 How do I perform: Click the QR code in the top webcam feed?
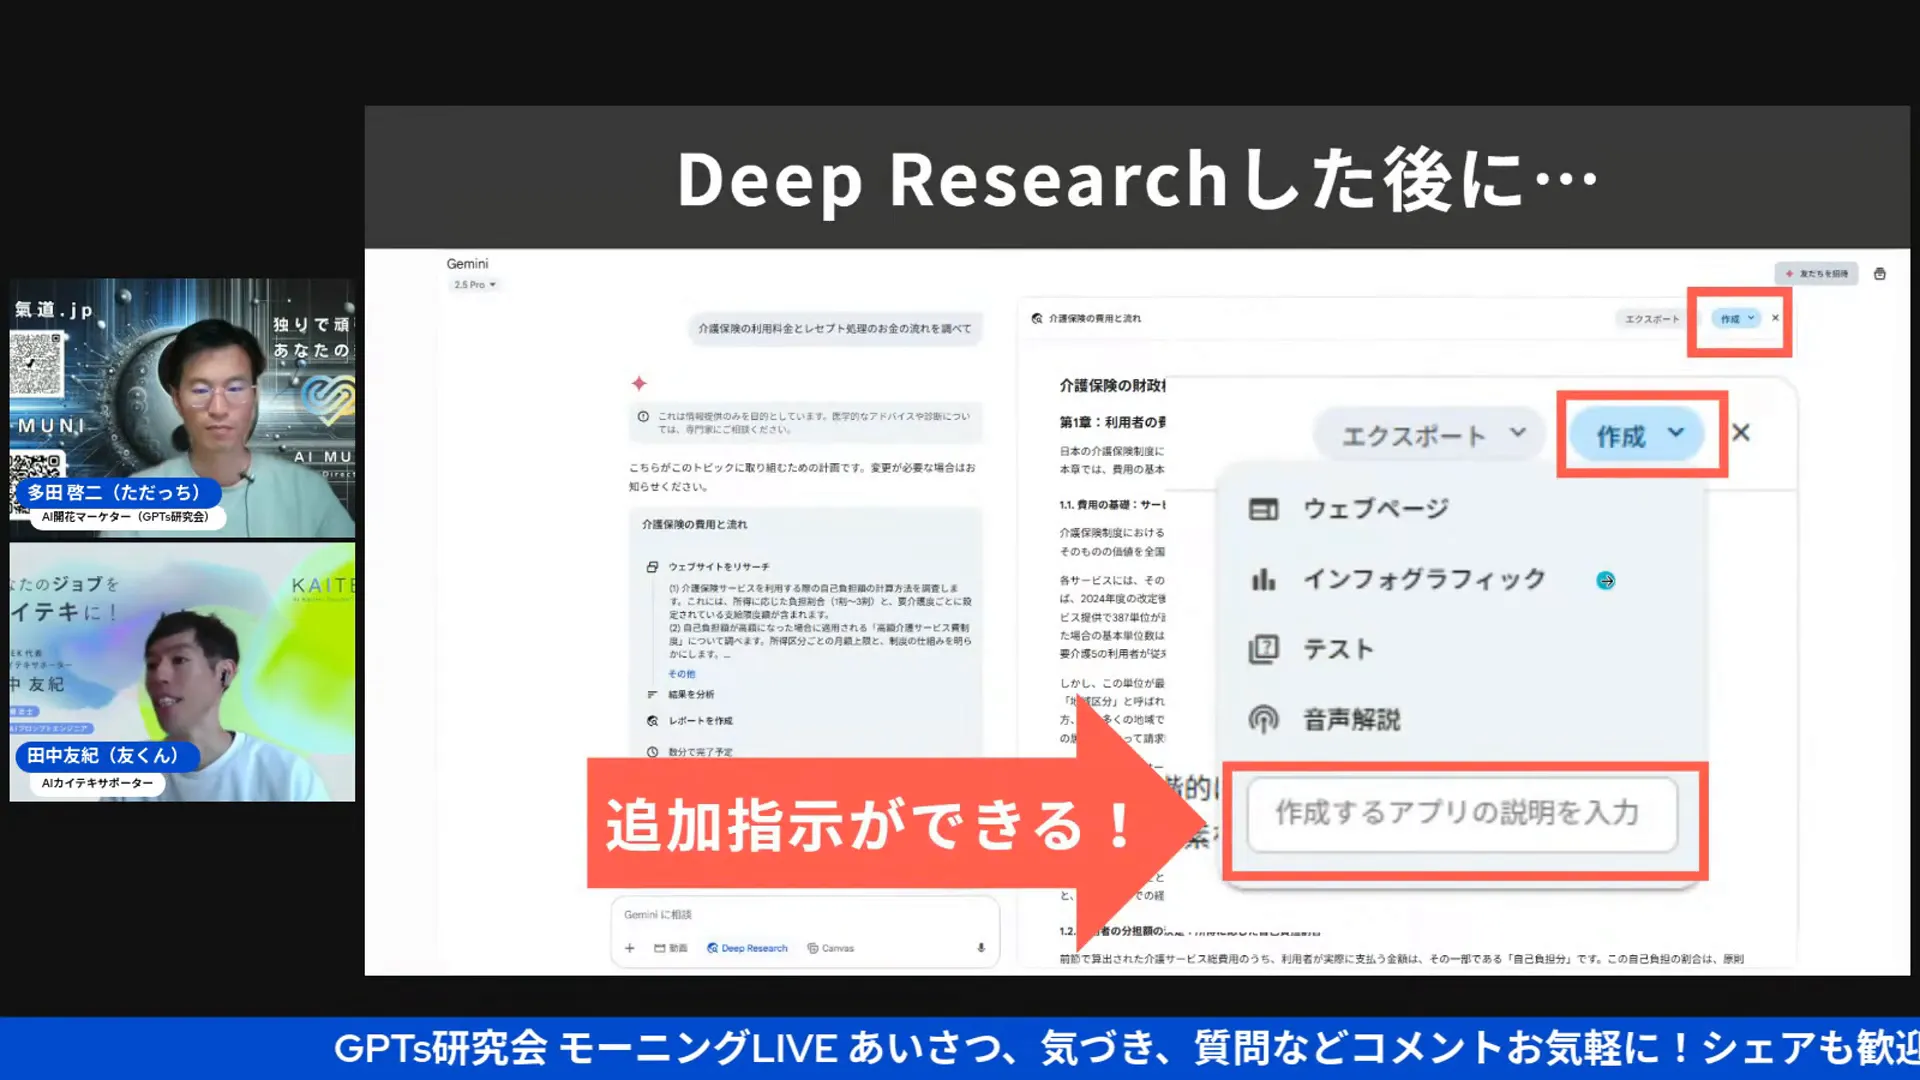(x=36, y=364)
